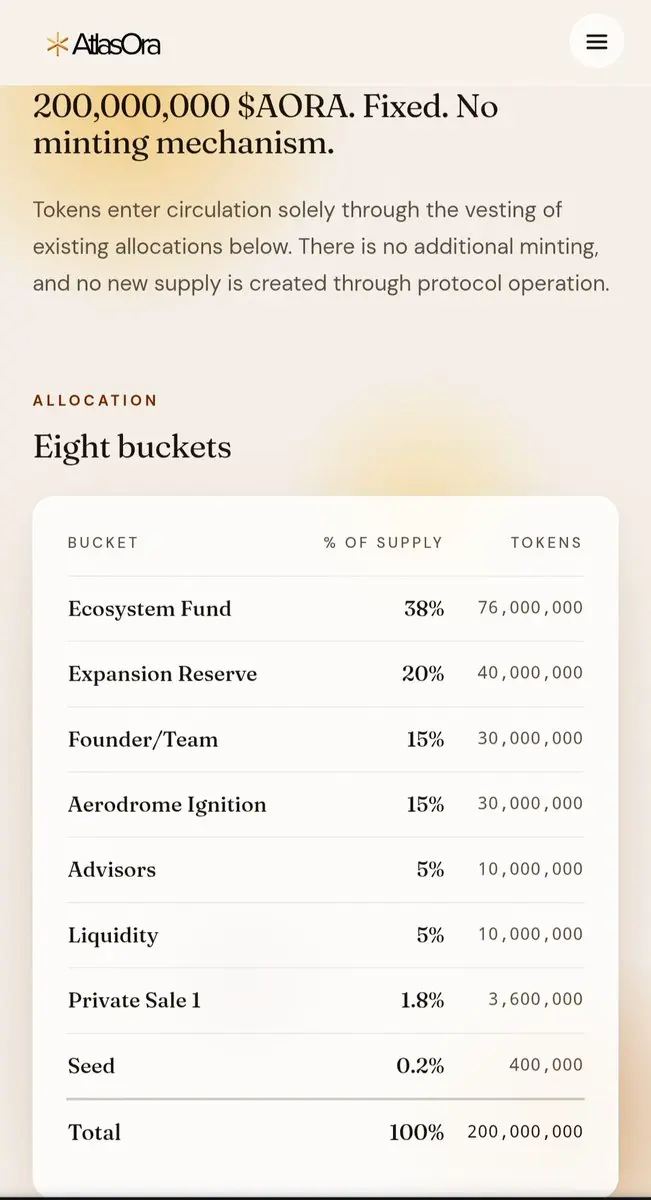
Task: Click the Seed bucket label
Action: tap(91, 1065)
